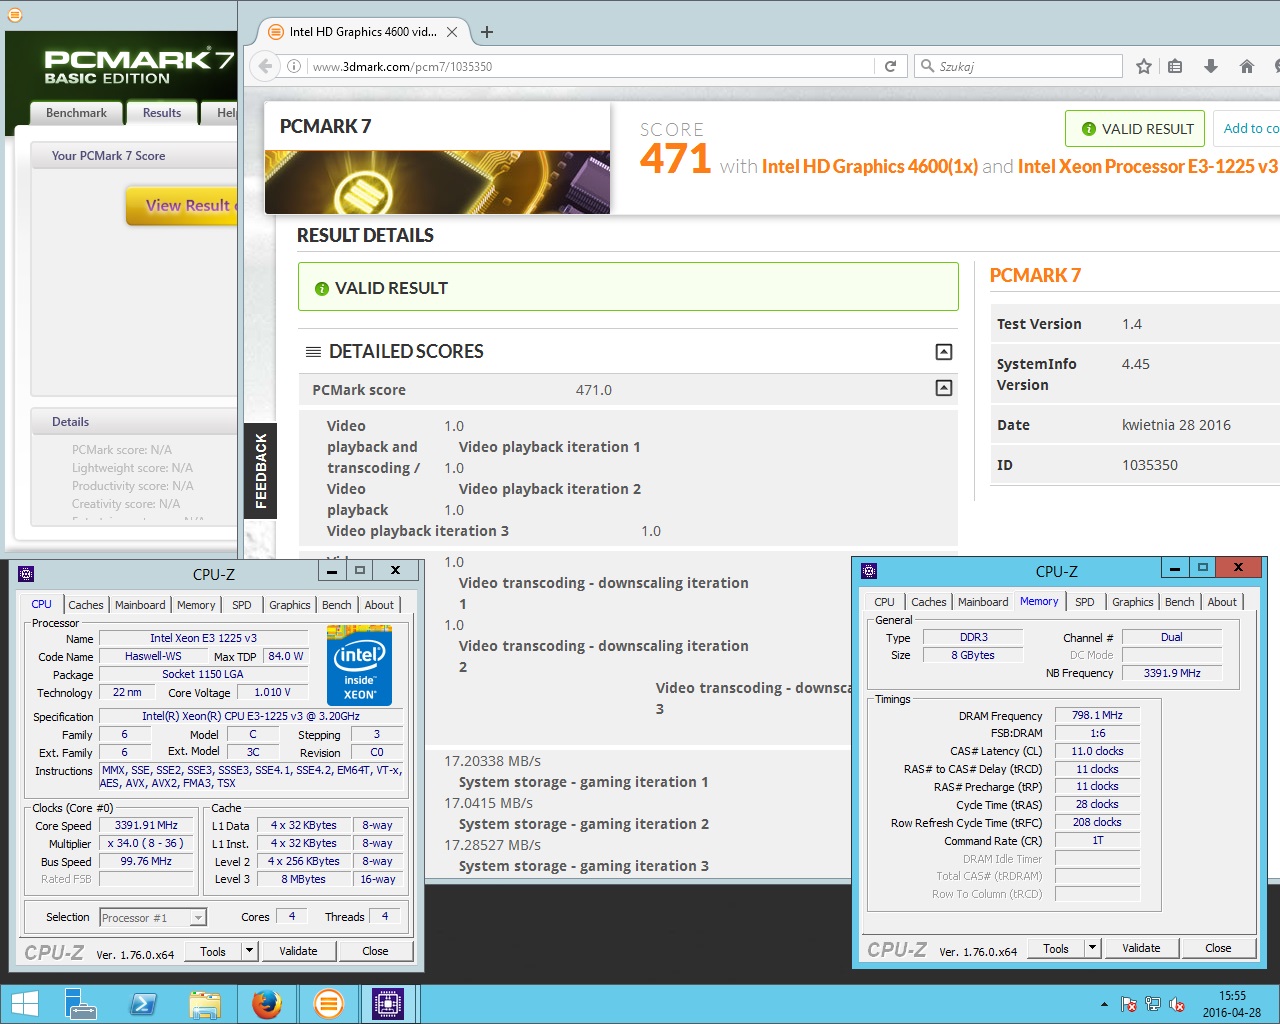Open the vertical FEEDBACK tab
The image size is (1280, 1024).
click(260, 470)
